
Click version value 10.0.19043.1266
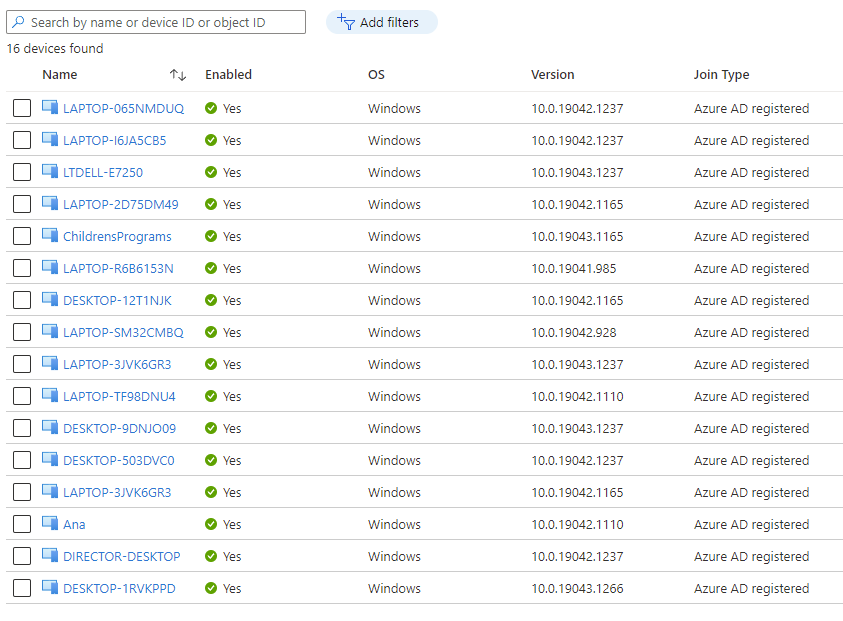point(577,588)
